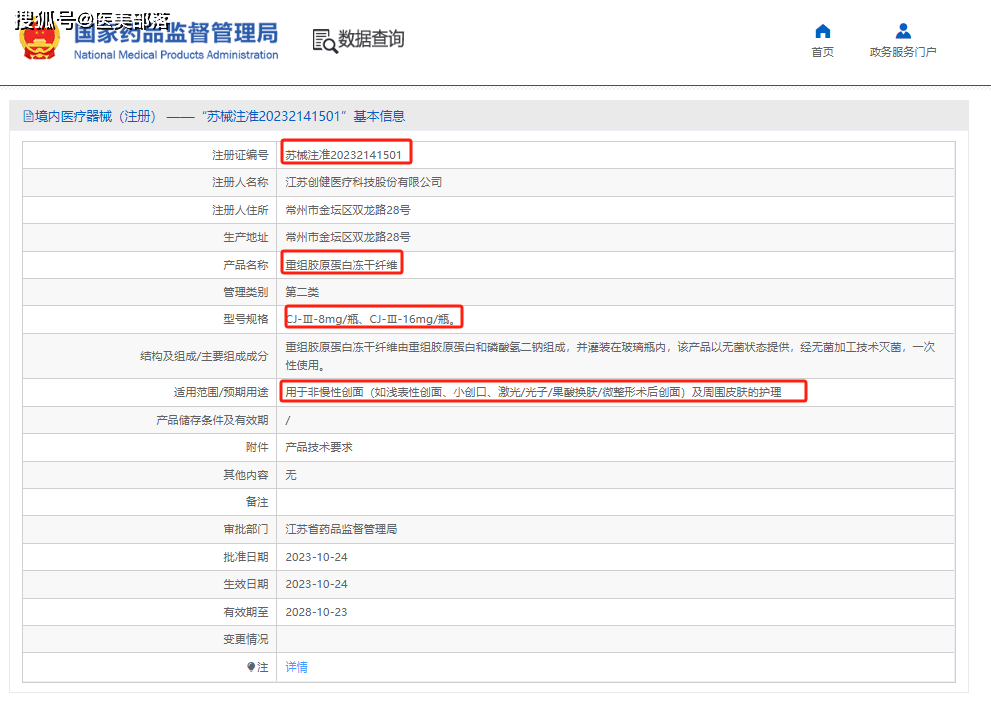
Task: Click the section header 境内医疗器械（注册）
Action: click(96, 116)
